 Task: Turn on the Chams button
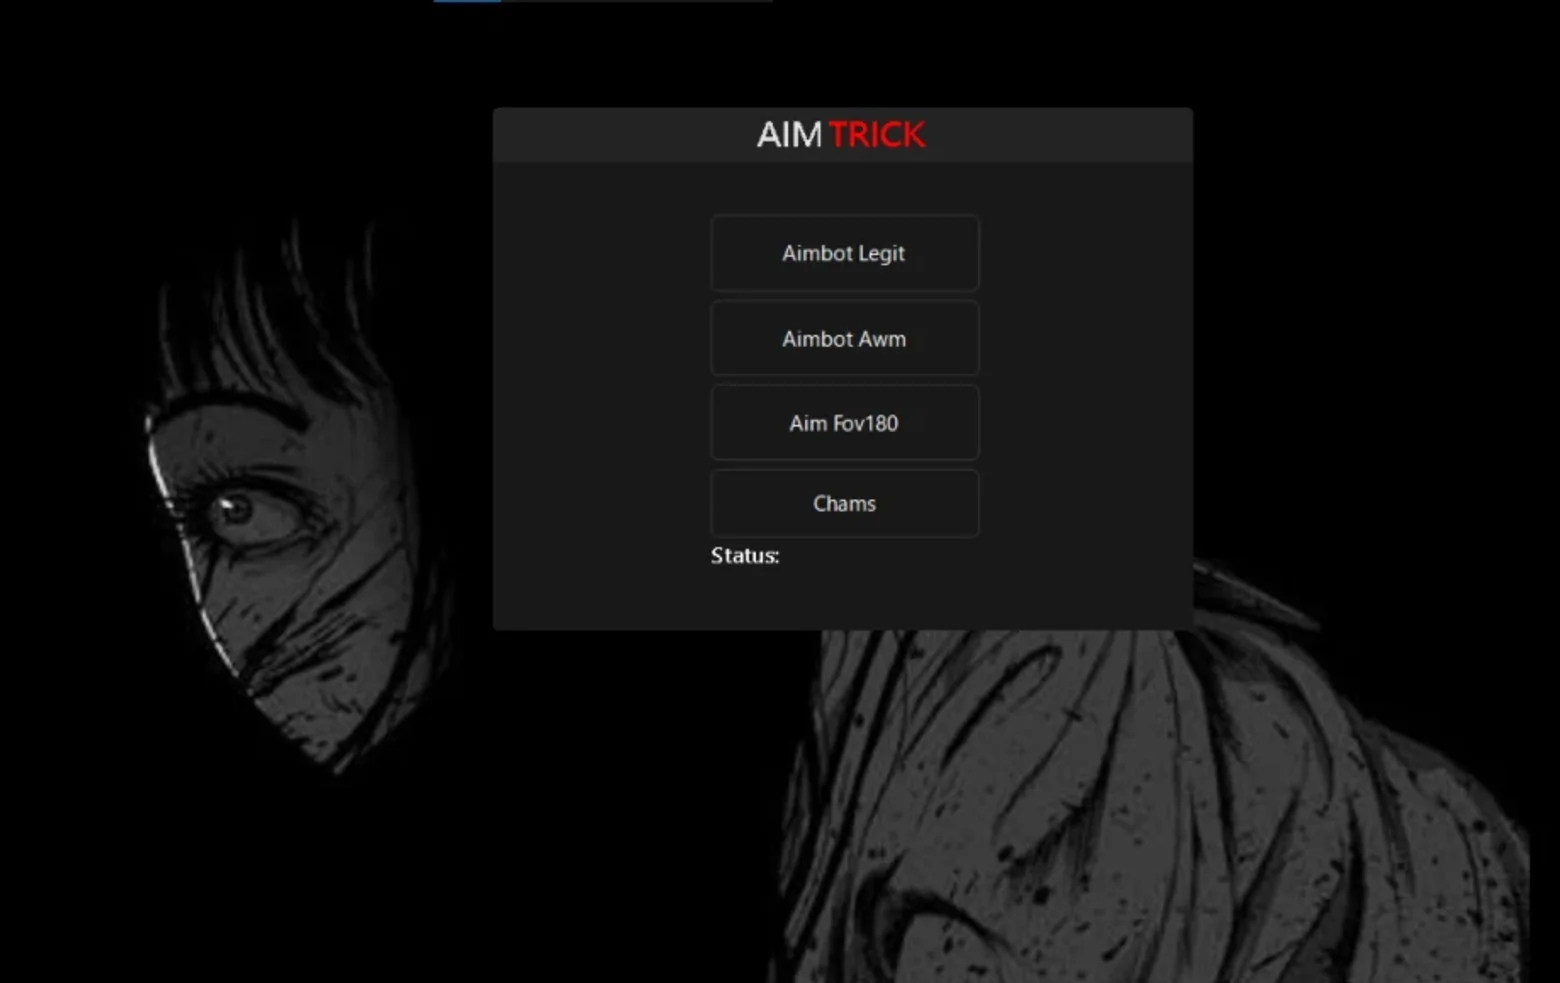[x=845, y=503]
